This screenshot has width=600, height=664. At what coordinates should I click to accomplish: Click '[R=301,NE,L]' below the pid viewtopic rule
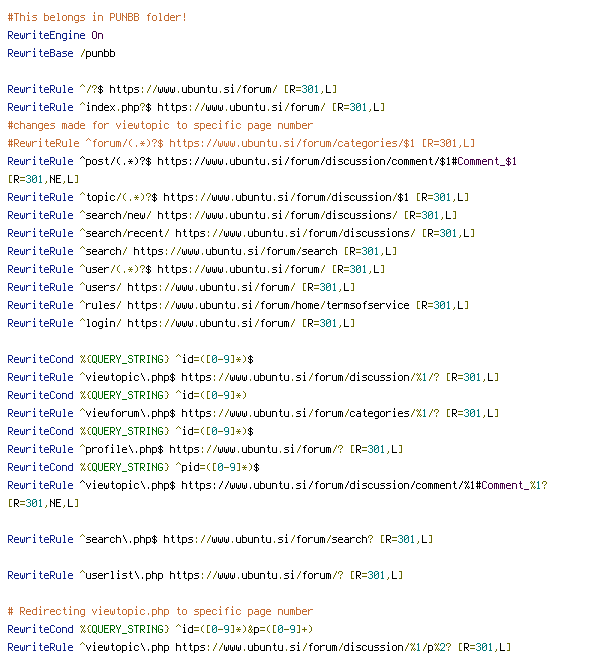pos(43,503)
